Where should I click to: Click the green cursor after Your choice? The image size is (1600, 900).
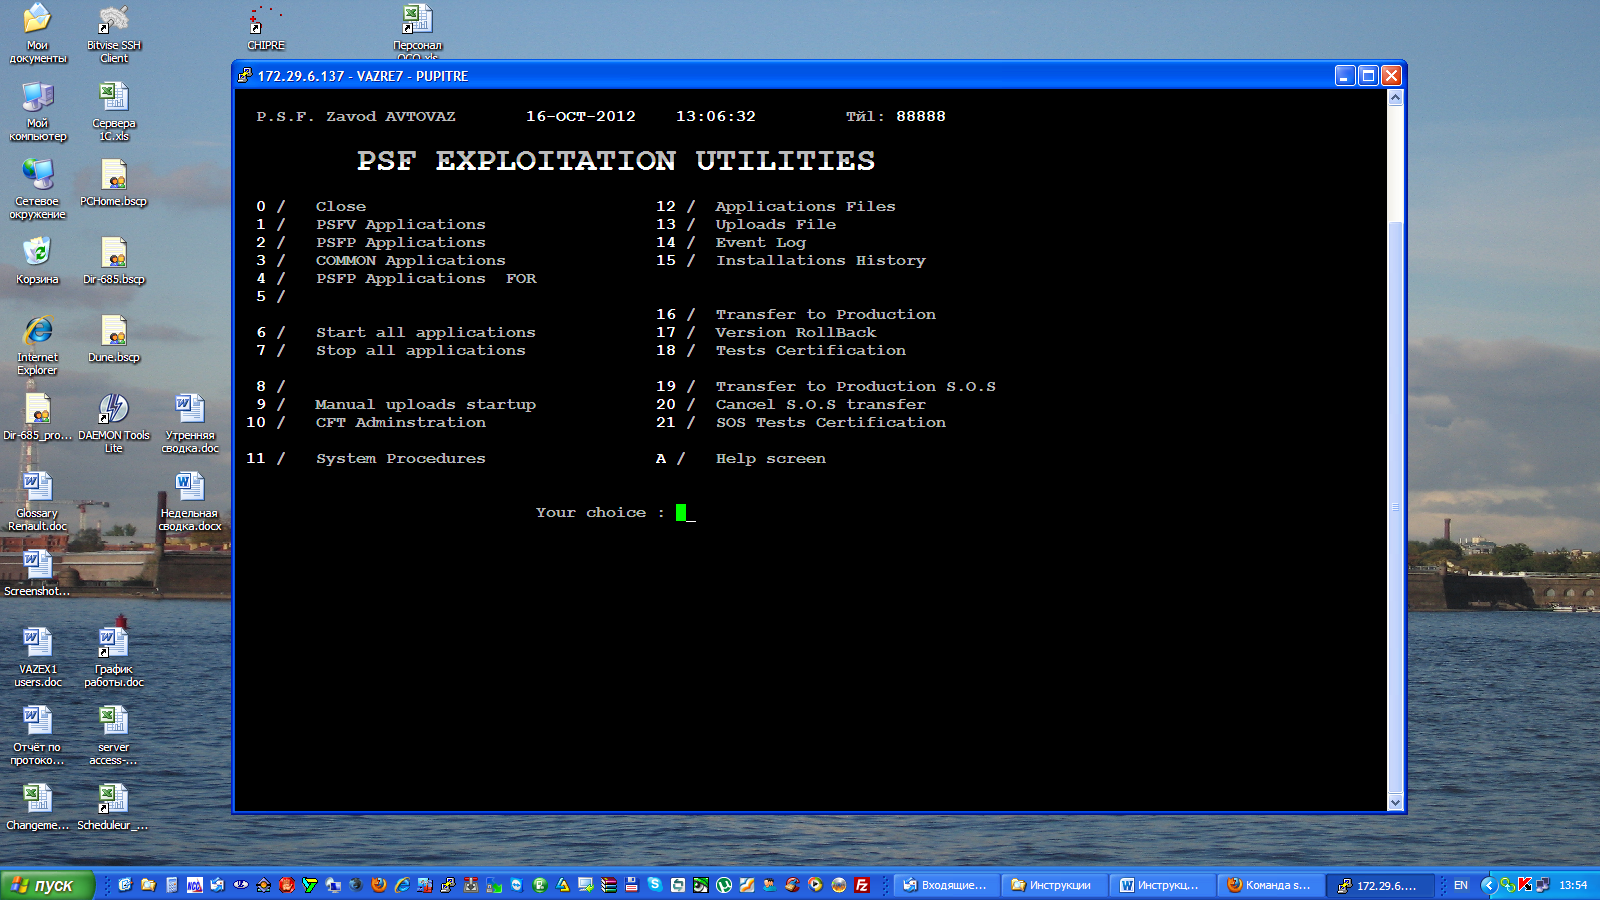pyautogui.click(x=681, y=512)
